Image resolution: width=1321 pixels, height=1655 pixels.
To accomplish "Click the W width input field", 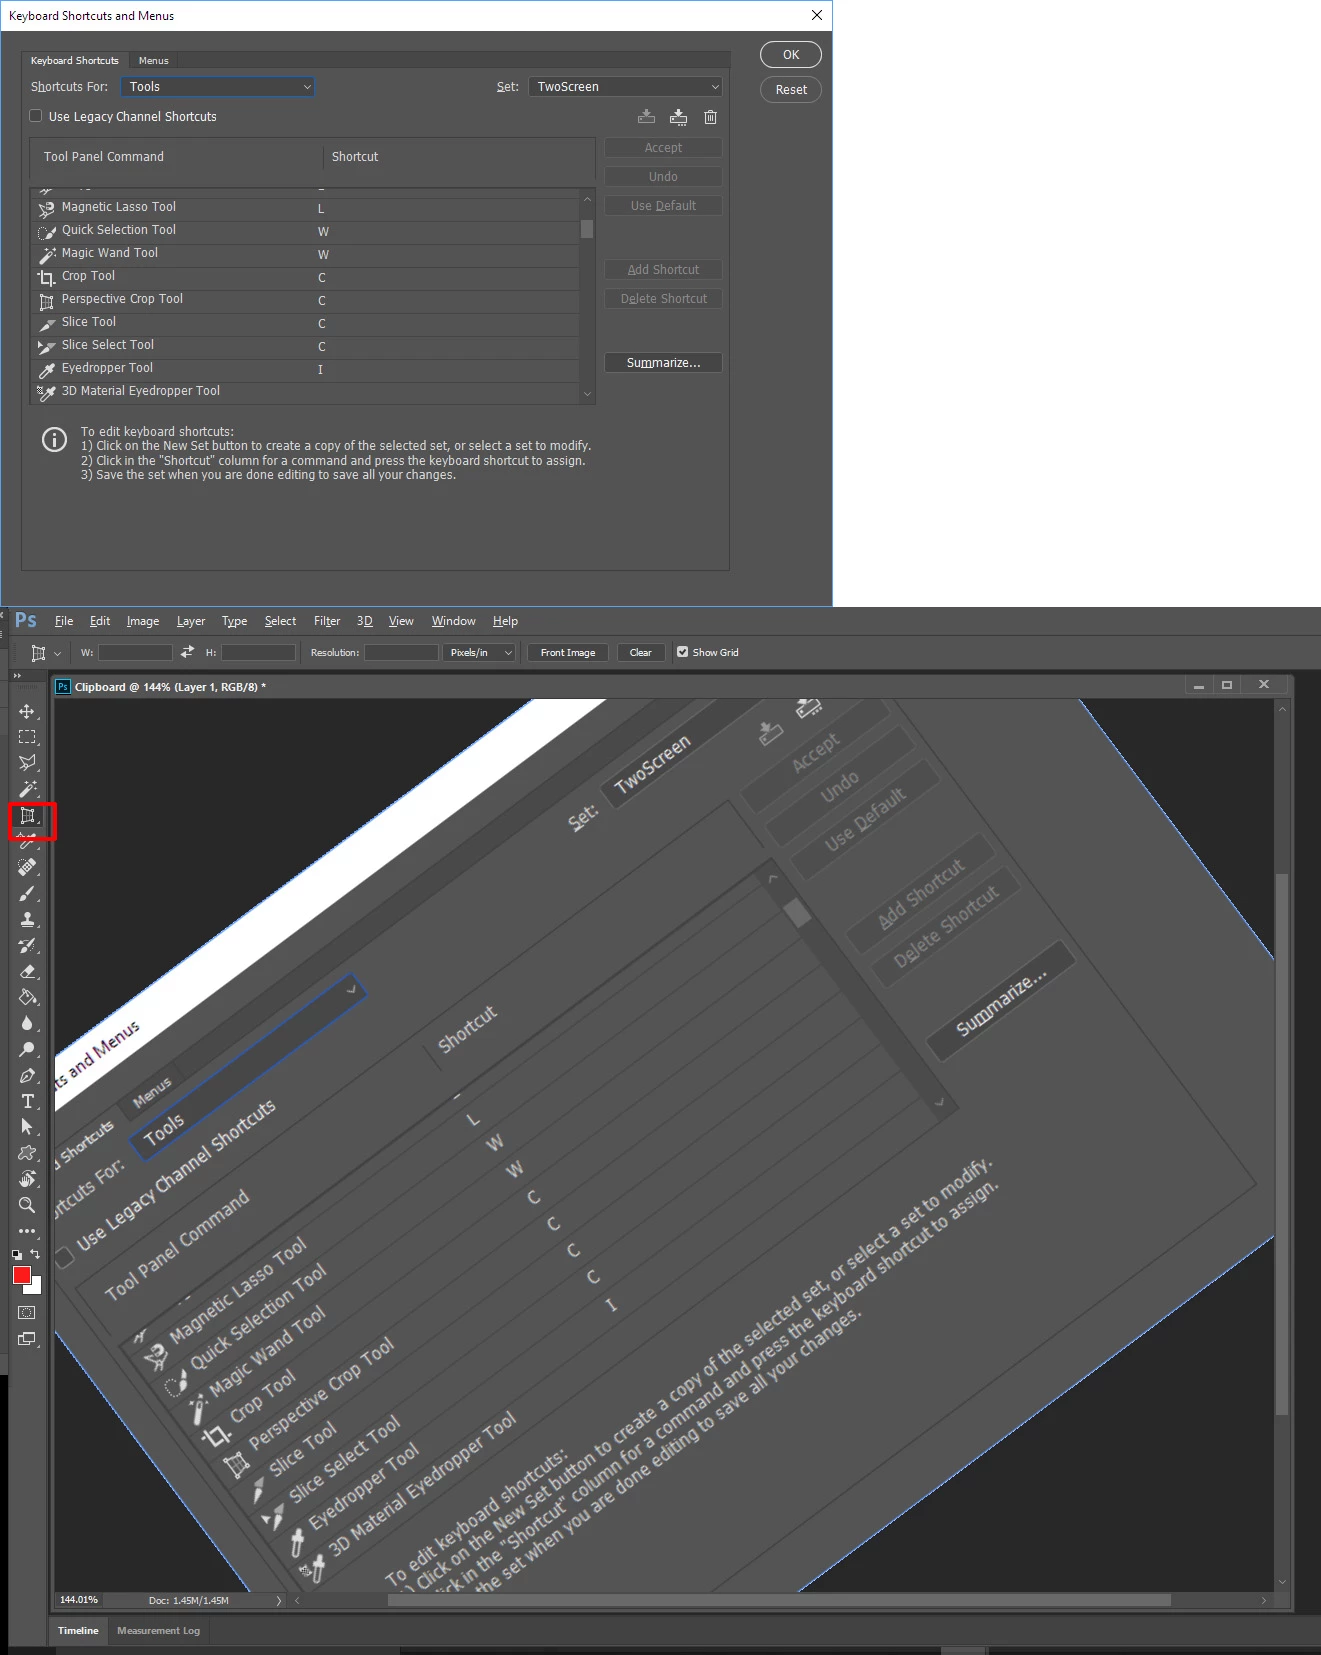I will tap(136, 653).
